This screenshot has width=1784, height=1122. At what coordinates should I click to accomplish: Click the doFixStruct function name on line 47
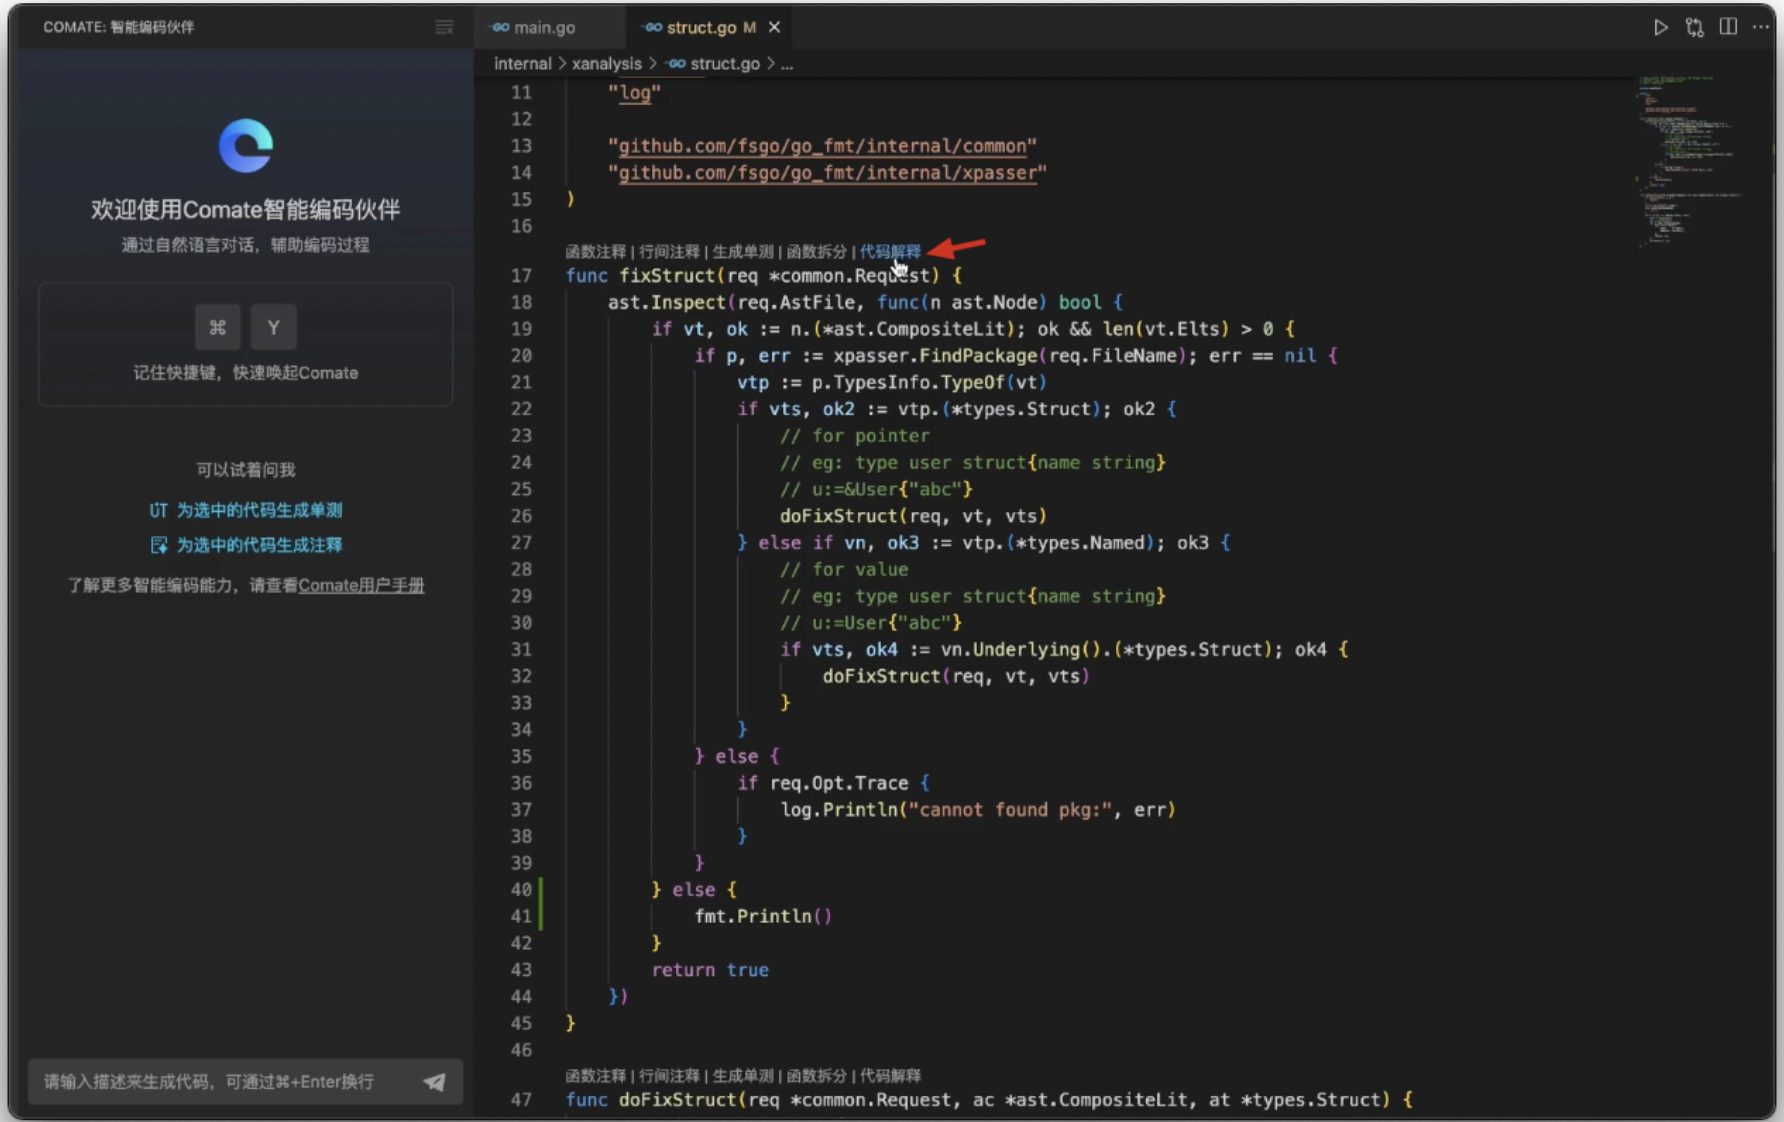pos(678,1100)
